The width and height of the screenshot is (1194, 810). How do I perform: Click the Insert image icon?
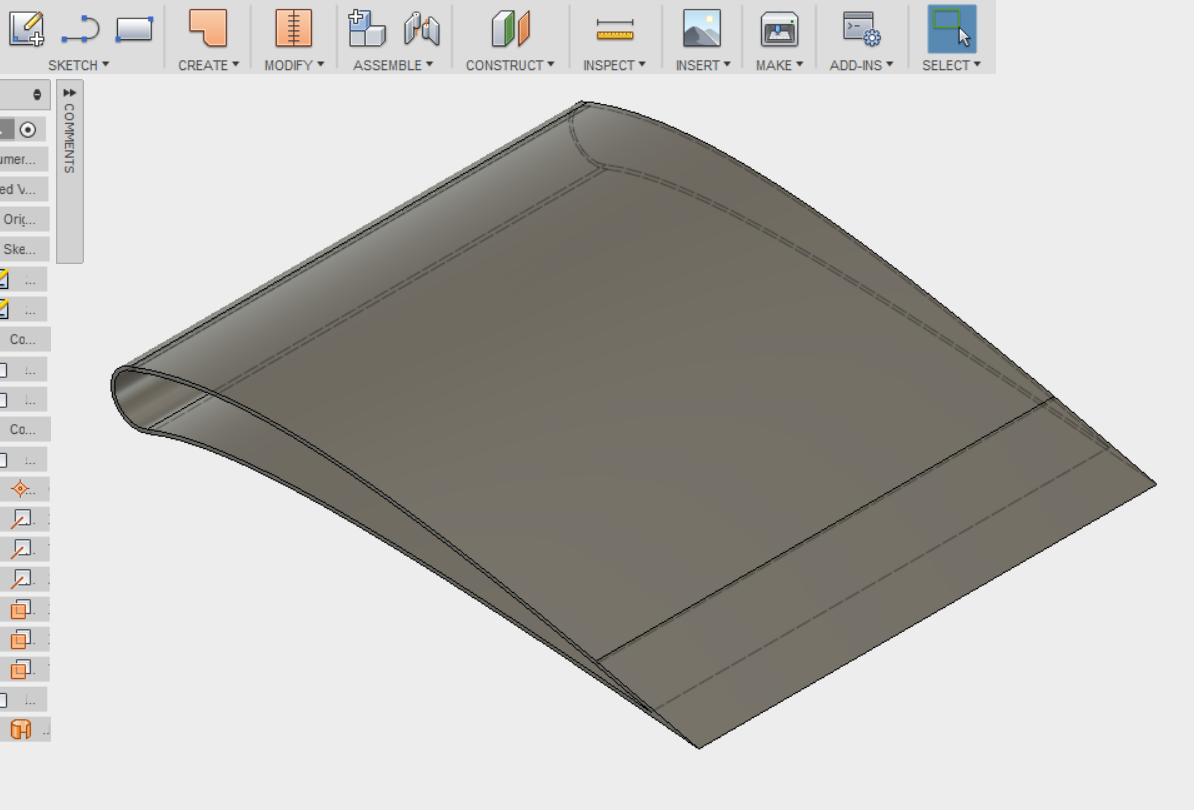pyautogui.click(x=701, y=29)
